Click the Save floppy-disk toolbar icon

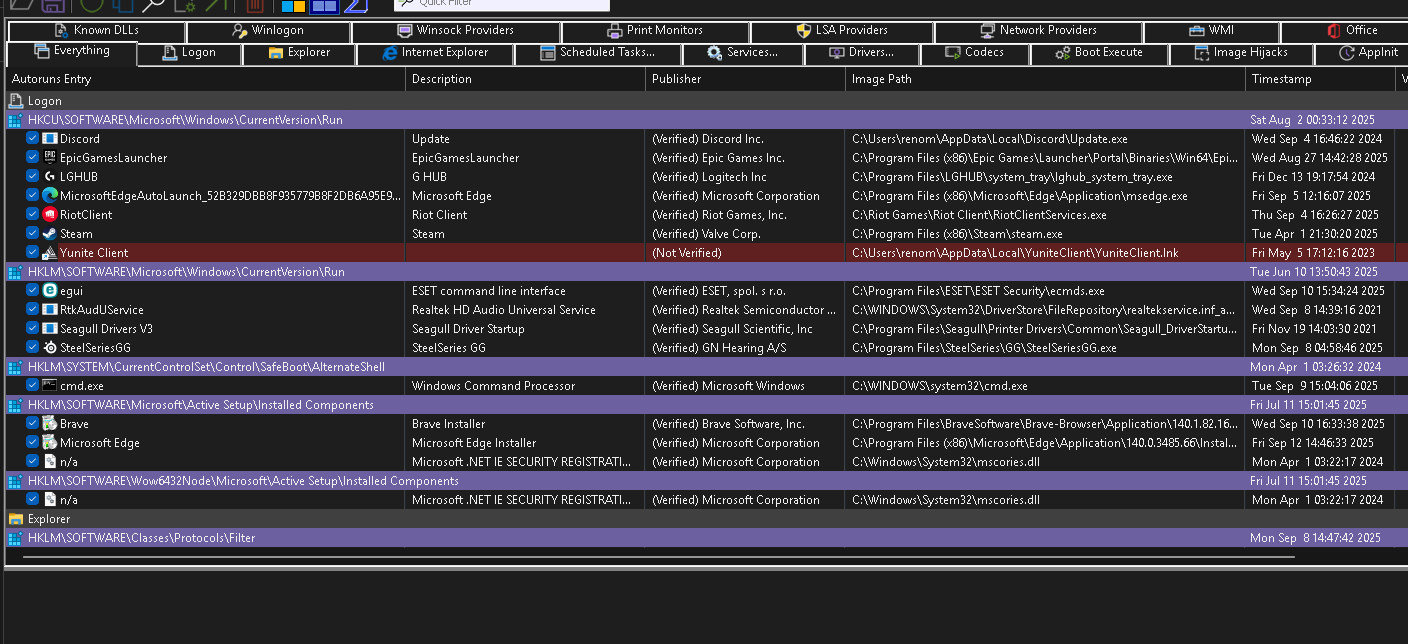pyautogui.click(x=55, y=5)
